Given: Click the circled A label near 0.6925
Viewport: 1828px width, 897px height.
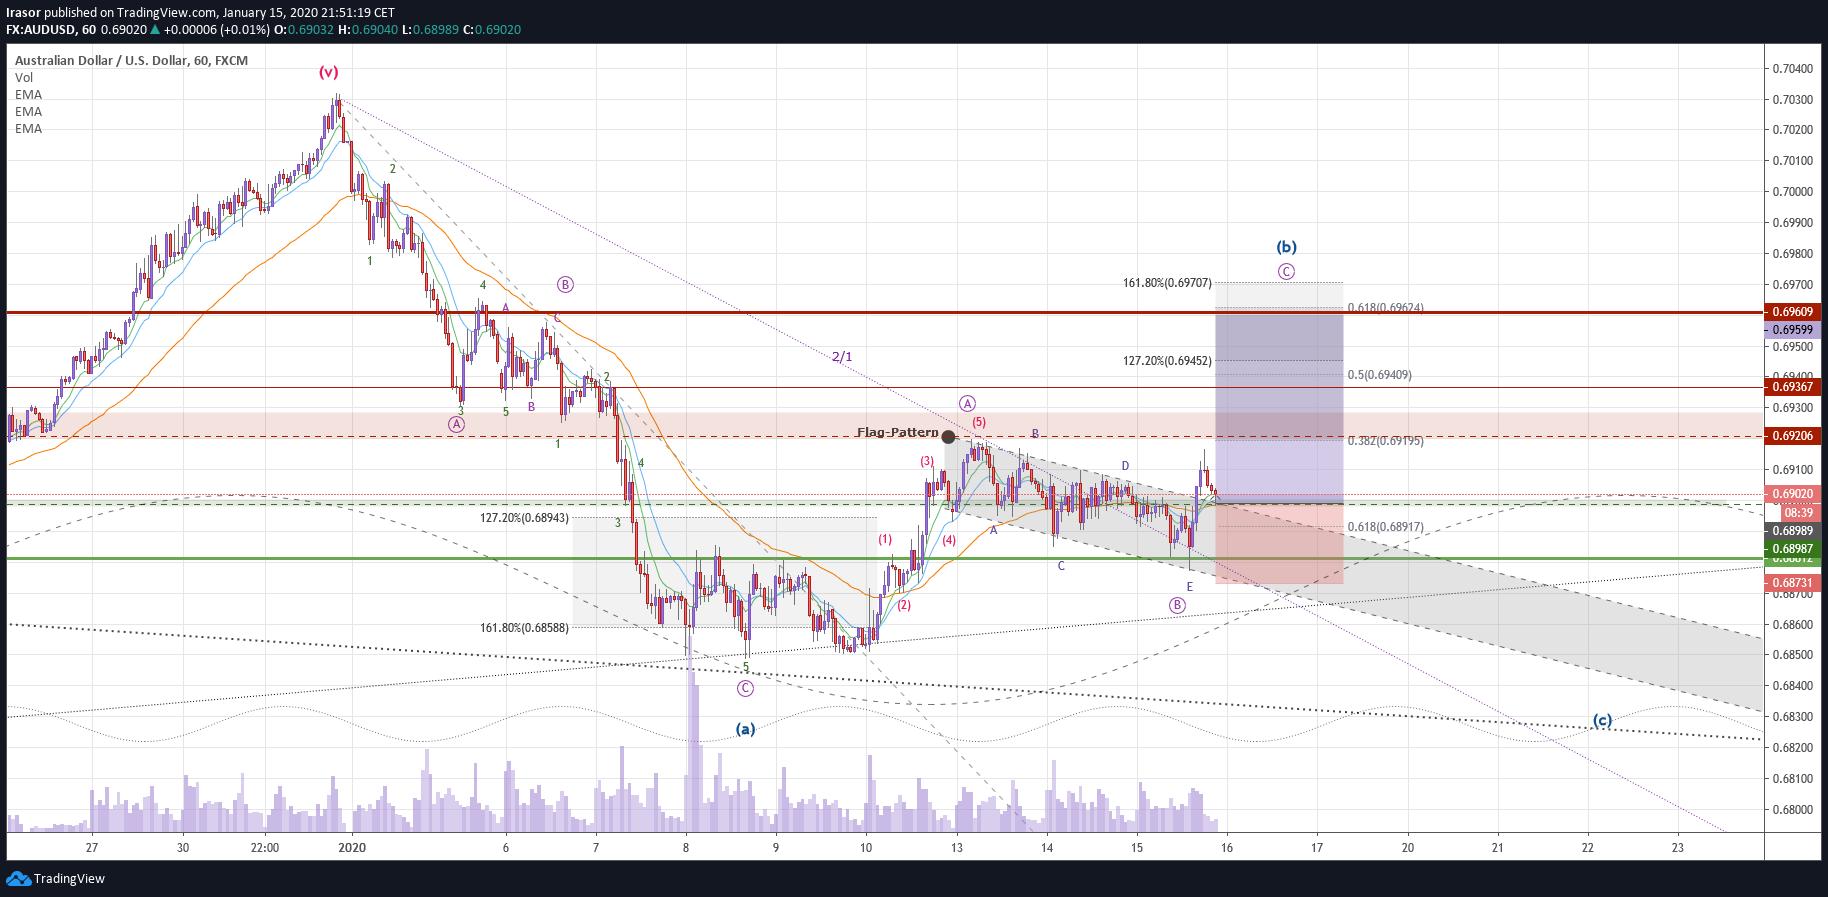Looking at the screenshot, I should click(x=456, y=424).
